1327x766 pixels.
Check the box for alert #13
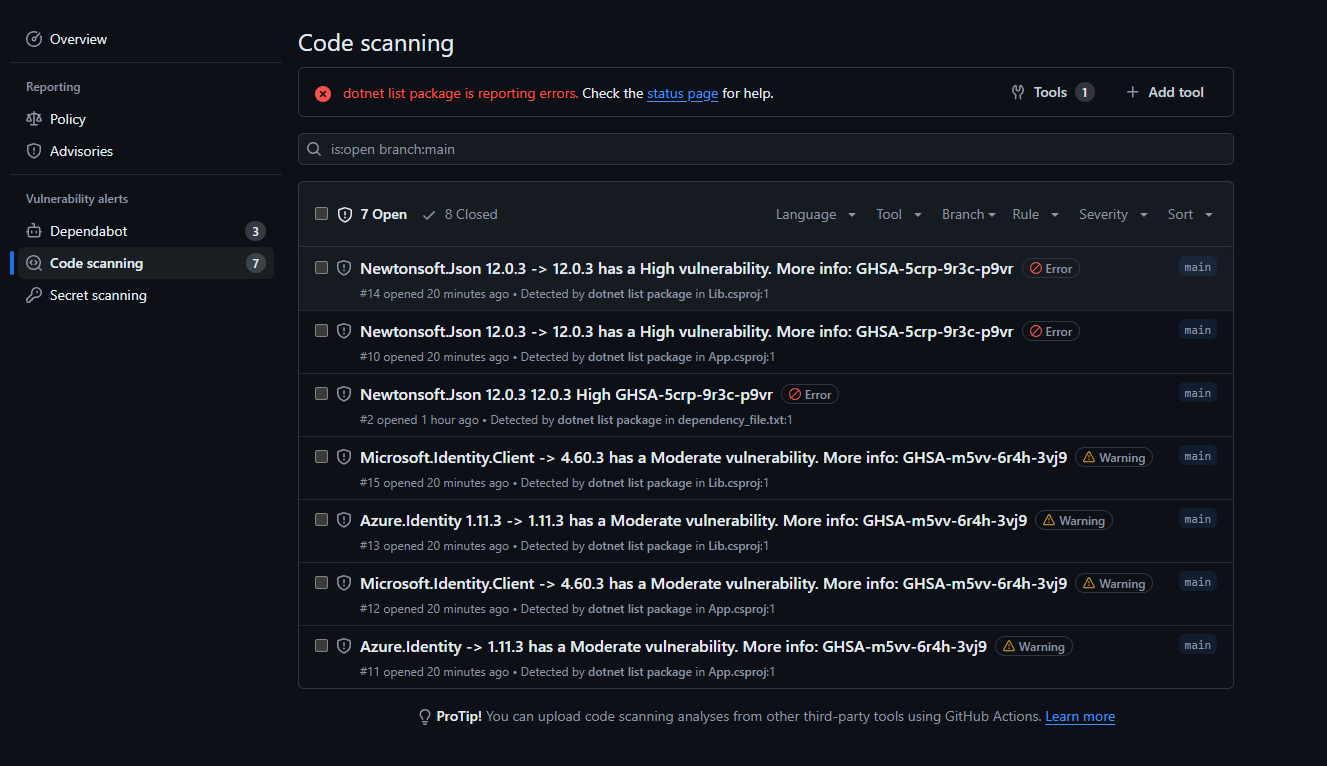[x=321, y=519]
